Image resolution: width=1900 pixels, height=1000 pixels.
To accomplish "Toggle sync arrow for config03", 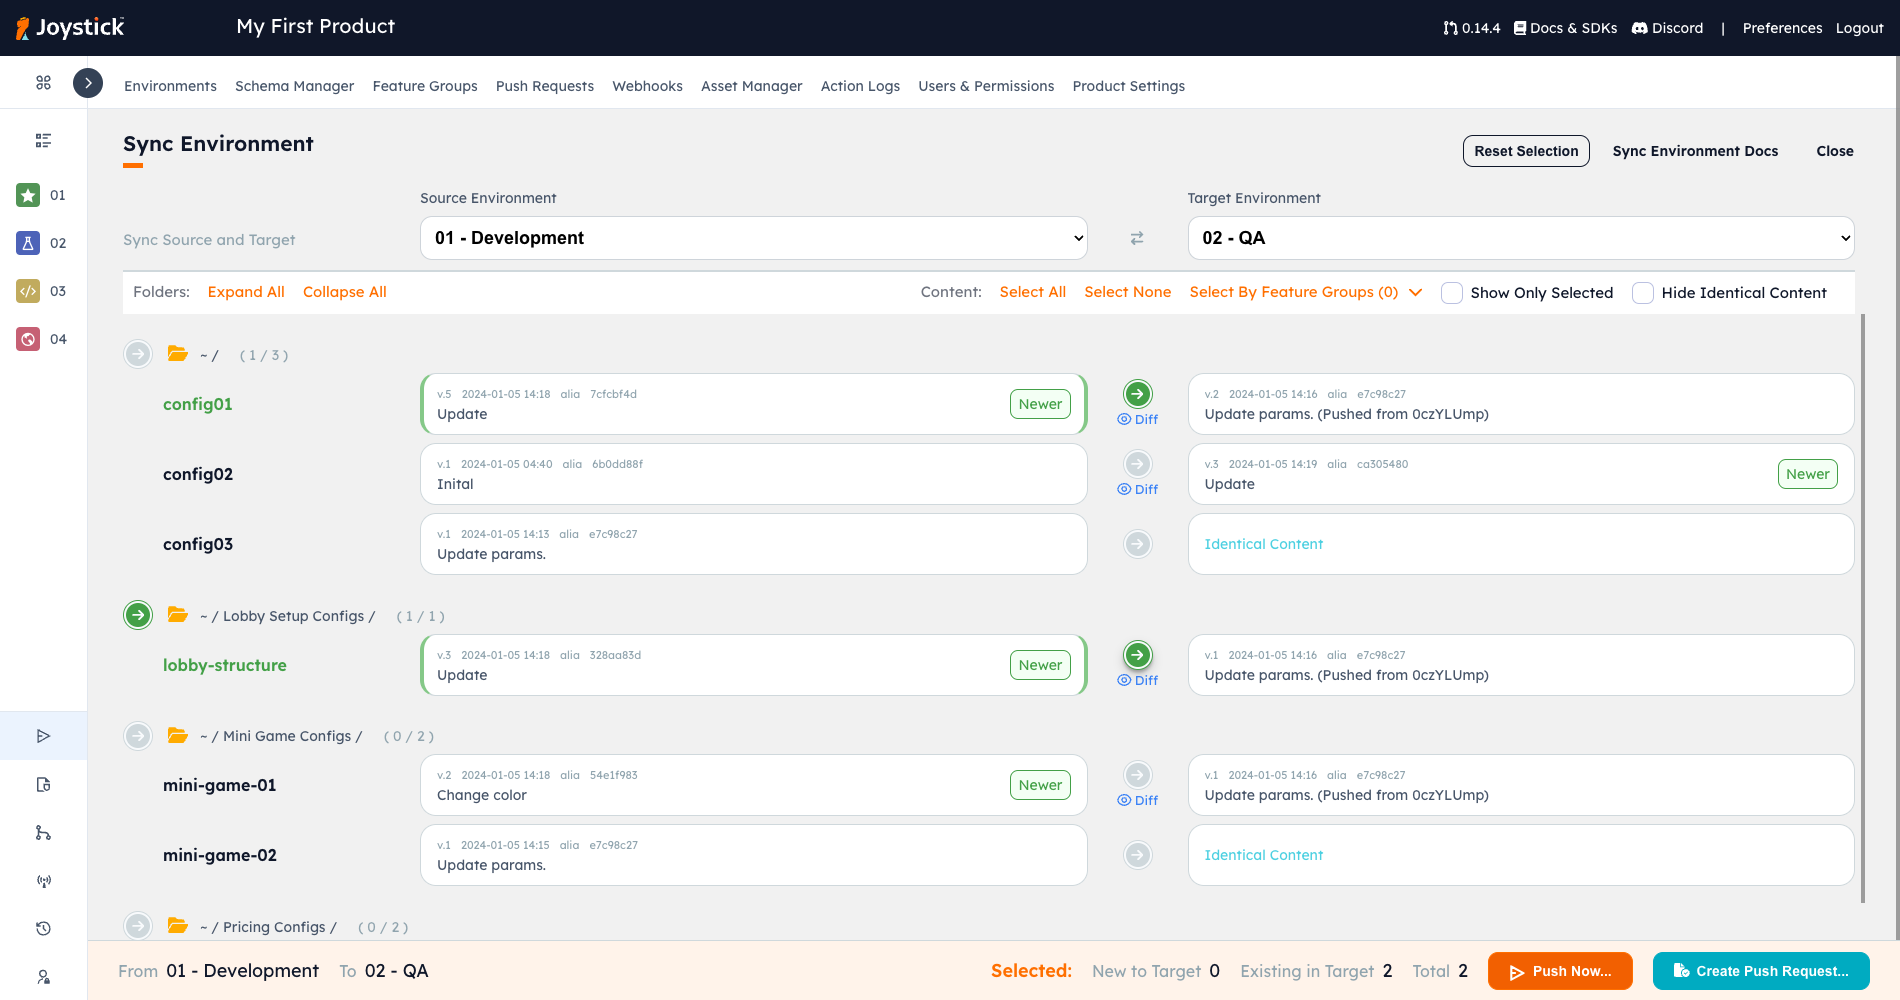I will point(1138,544).
